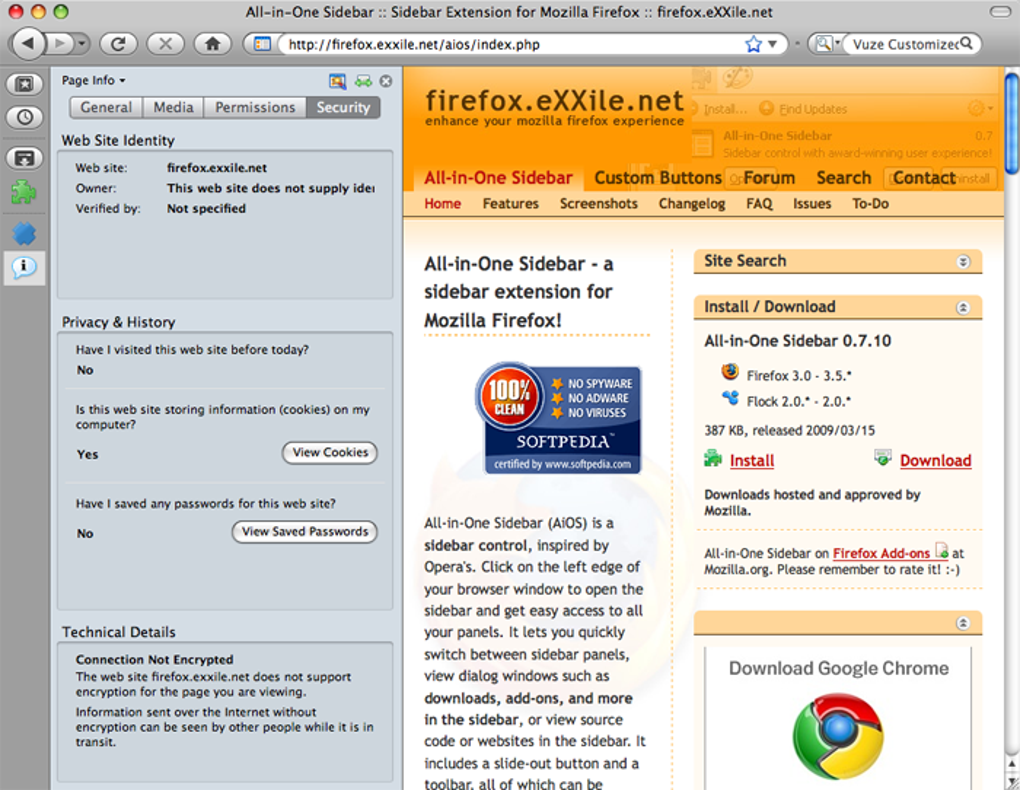This screenshot has width=1020, height=790.
Task: Click the Install link
Action: point(751,461)
